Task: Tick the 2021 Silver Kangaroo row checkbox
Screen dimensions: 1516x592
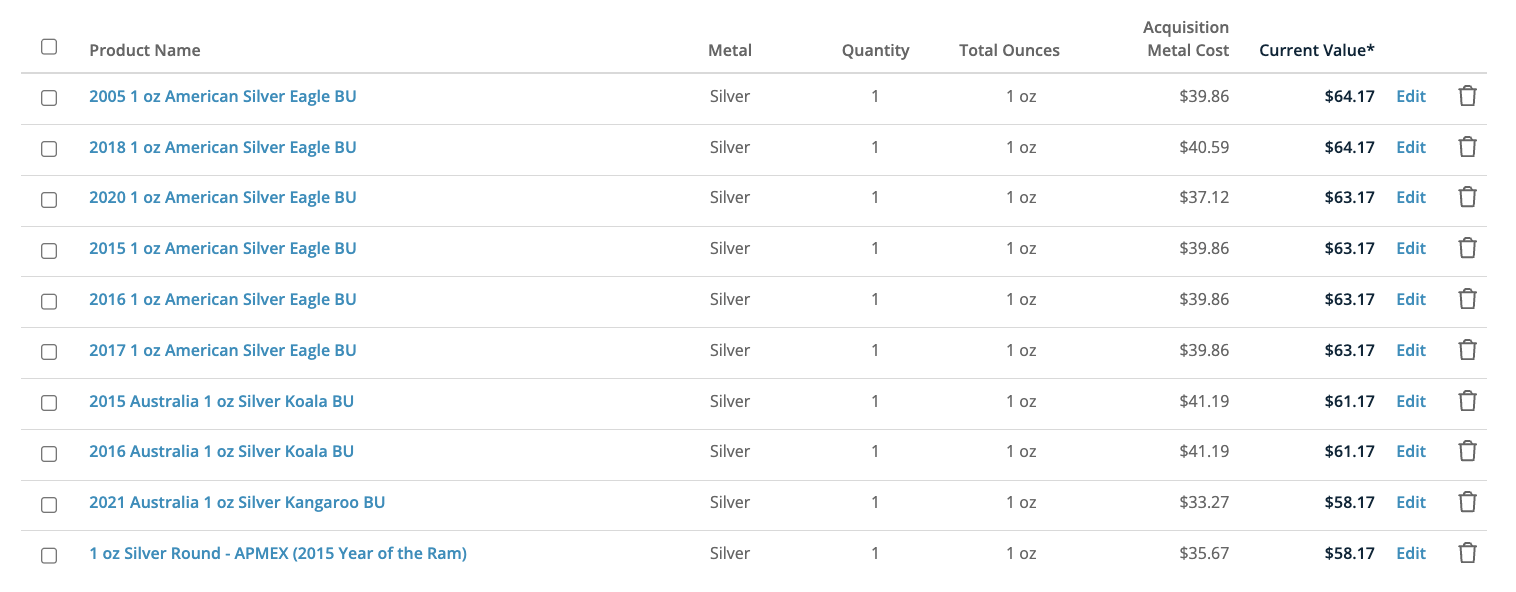Action: (x=49, y=504)
